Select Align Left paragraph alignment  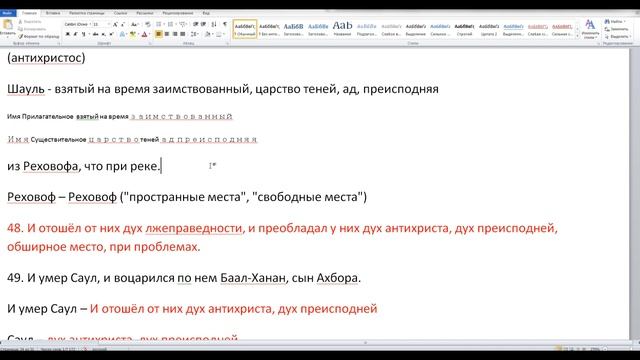point(158,34)
